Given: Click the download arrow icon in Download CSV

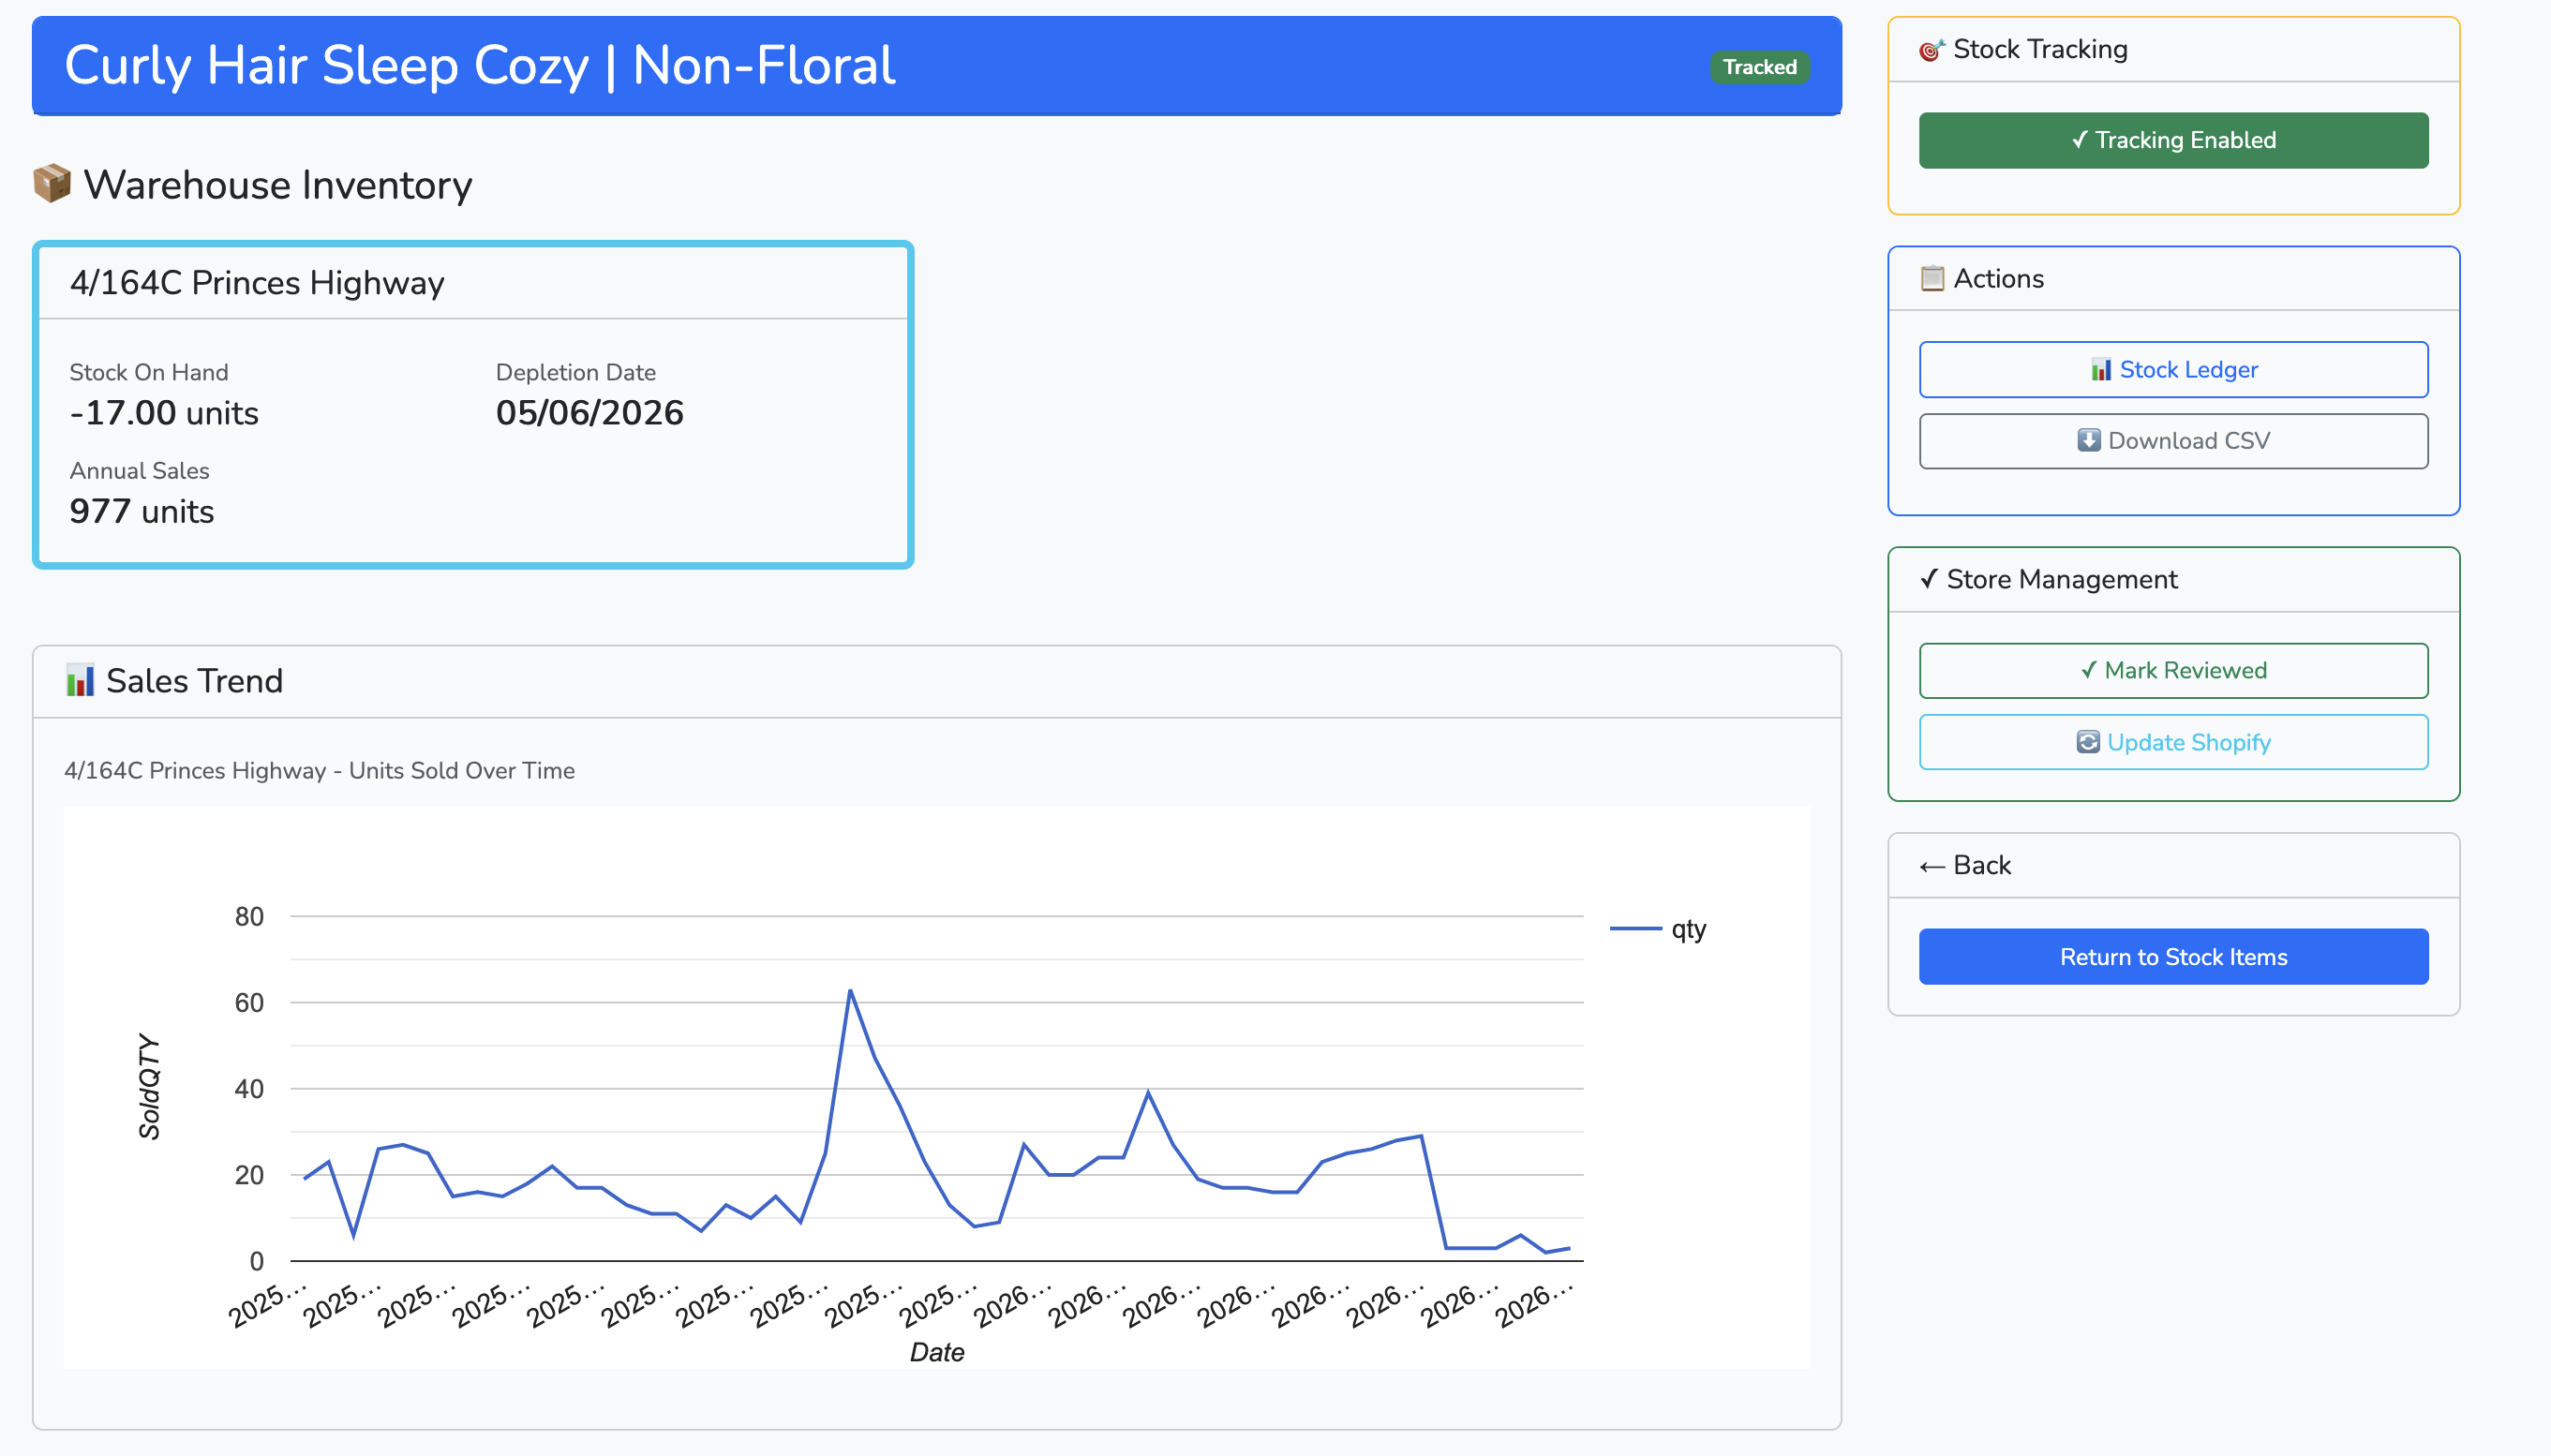Looking at the screenshot, I should tap(2089, 440).
